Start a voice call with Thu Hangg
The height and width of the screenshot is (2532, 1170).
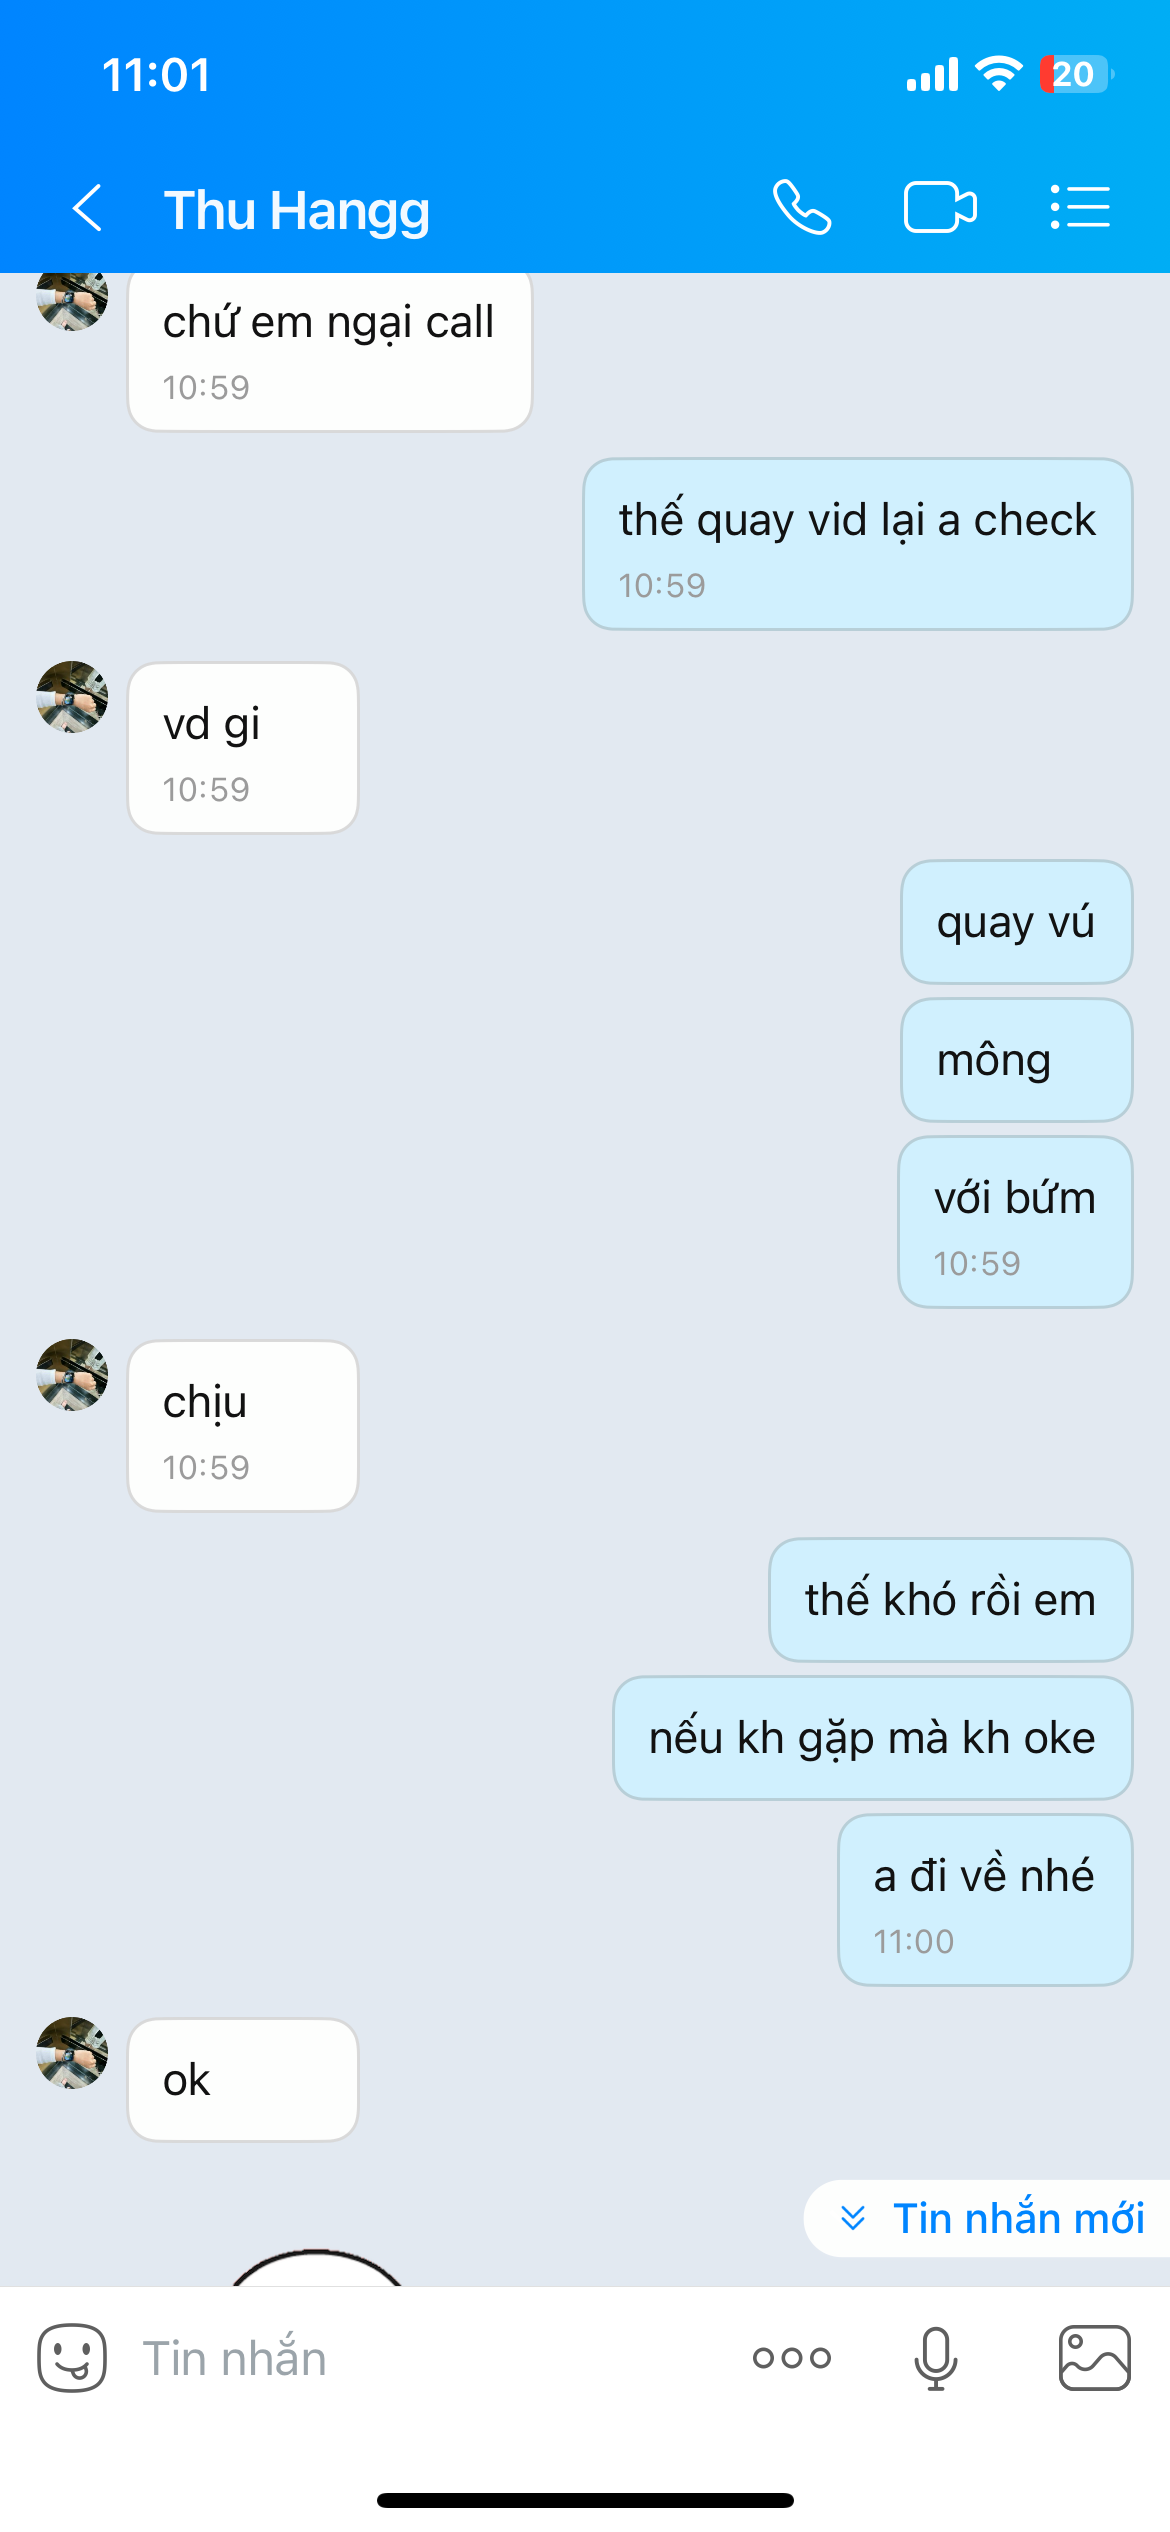pos(802,208)
